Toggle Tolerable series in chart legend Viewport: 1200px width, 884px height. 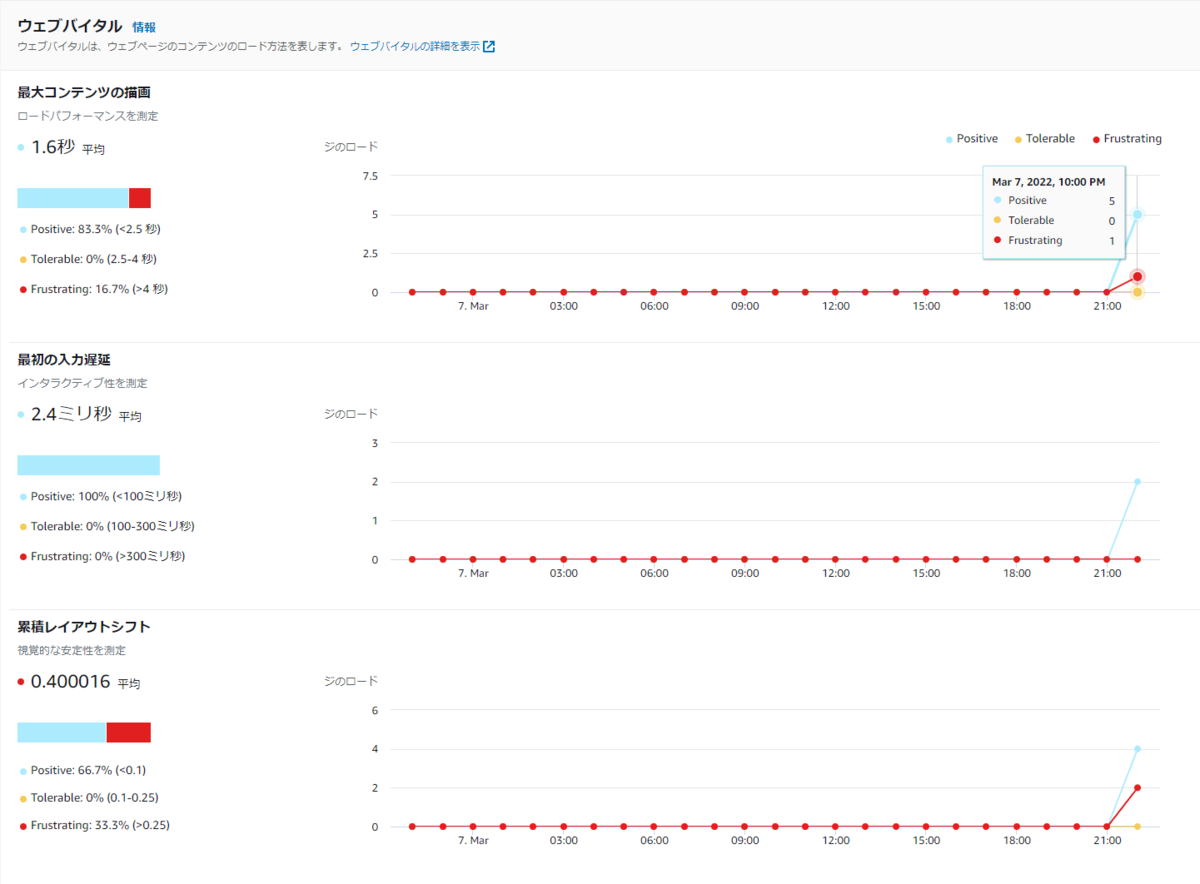(1045, 139)
